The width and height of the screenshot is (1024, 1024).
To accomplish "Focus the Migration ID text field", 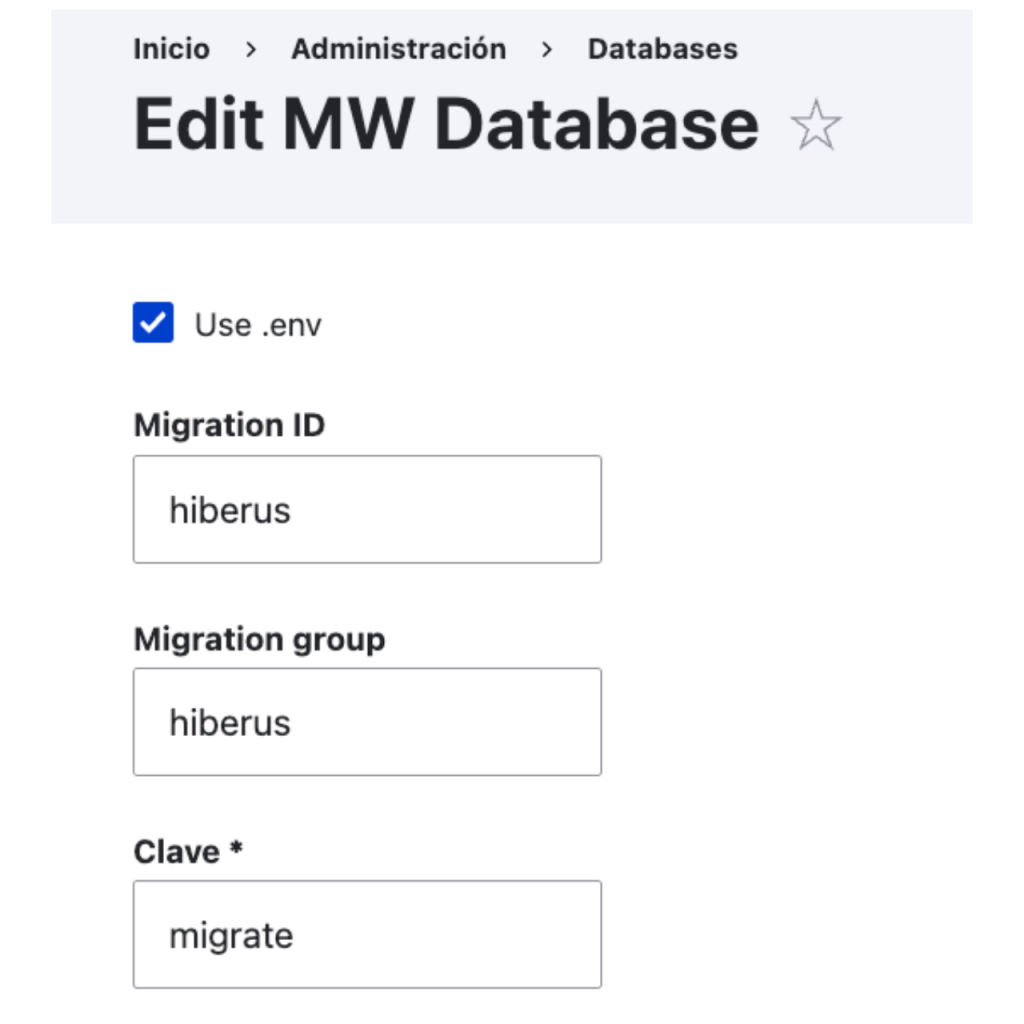I will 367,510.
